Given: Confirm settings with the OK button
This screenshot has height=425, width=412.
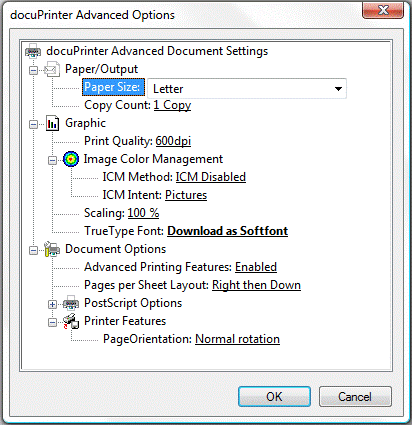Looking at the screenshot, I should (274, 397).
